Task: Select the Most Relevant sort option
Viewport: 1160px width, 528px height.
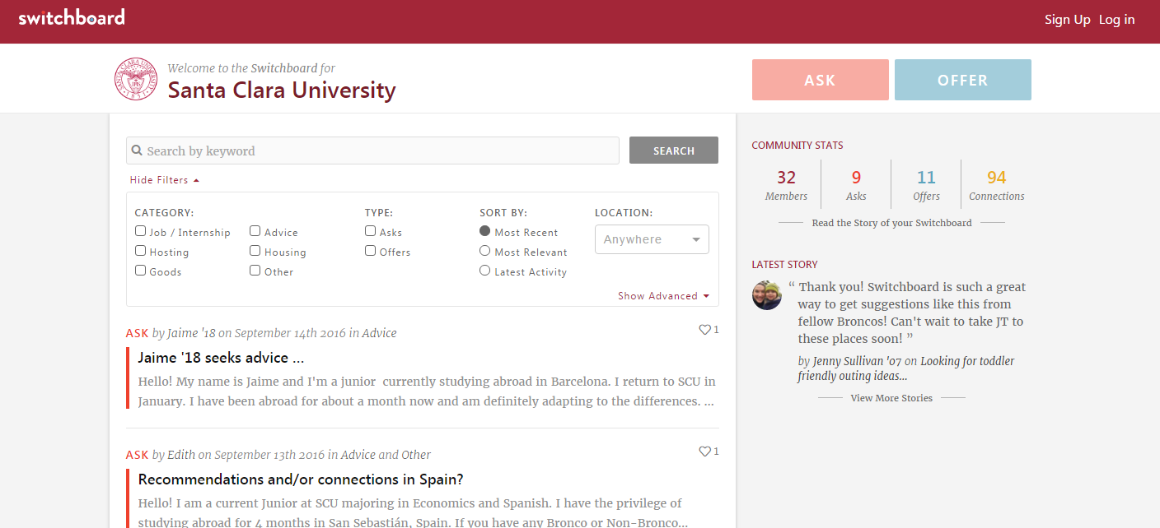Action: 485,251
